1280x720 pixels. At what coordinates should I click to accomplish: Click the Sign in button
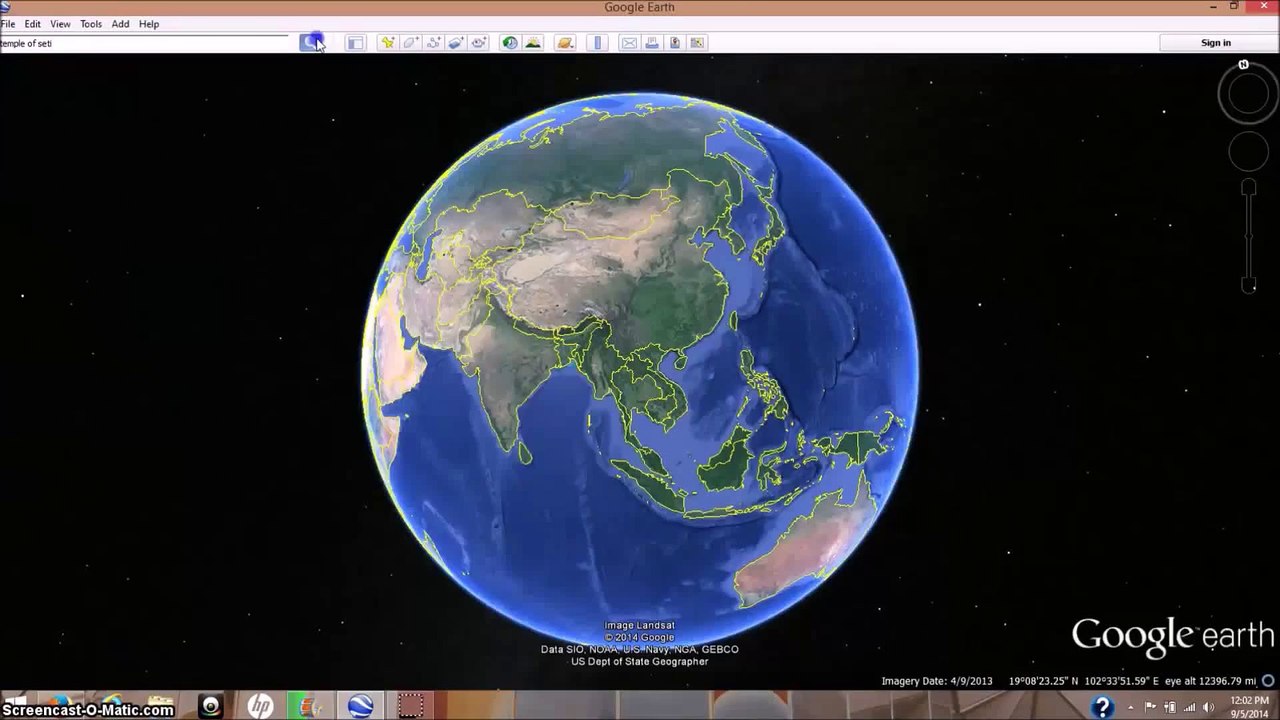coord(1216,43)
